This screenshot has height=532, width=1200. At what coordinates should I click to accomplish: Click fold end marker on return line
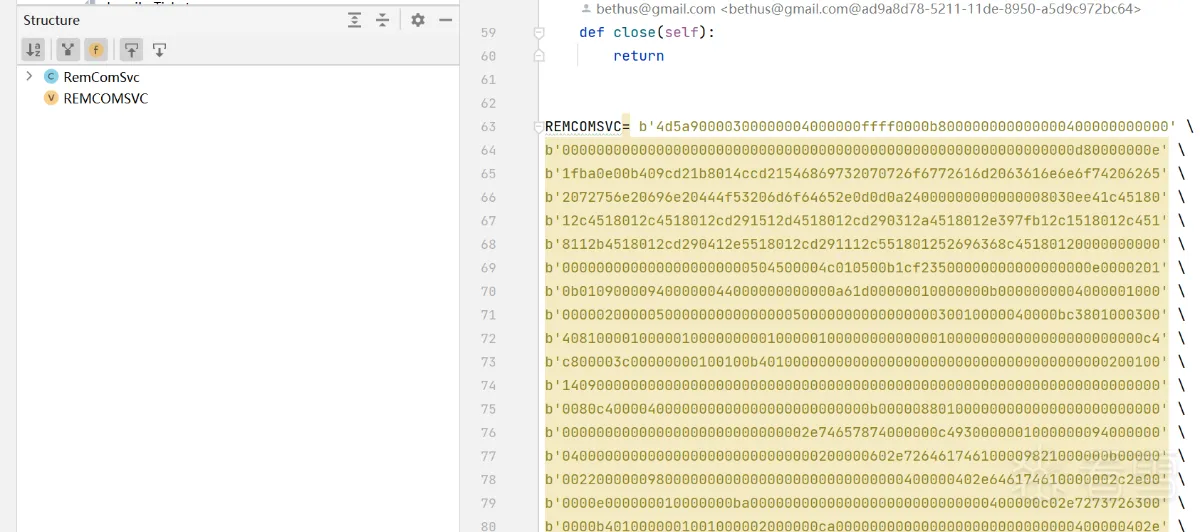[539, 56]
